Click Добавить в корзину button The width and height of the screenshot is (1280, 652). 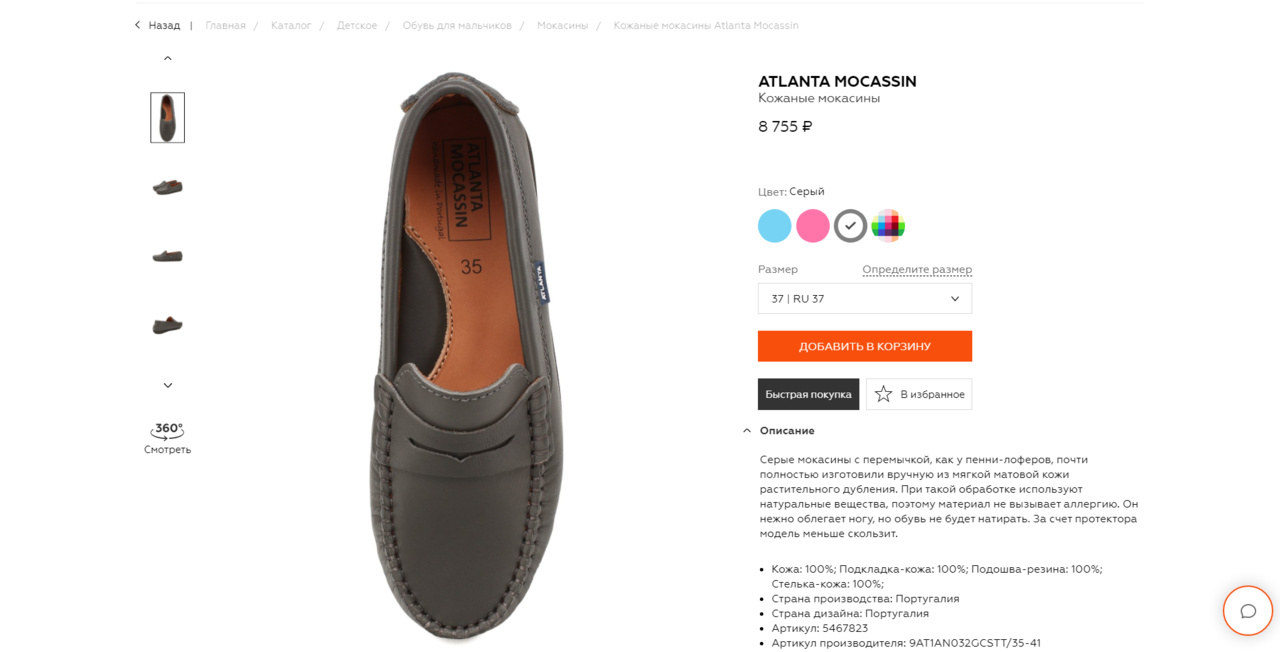864,346
